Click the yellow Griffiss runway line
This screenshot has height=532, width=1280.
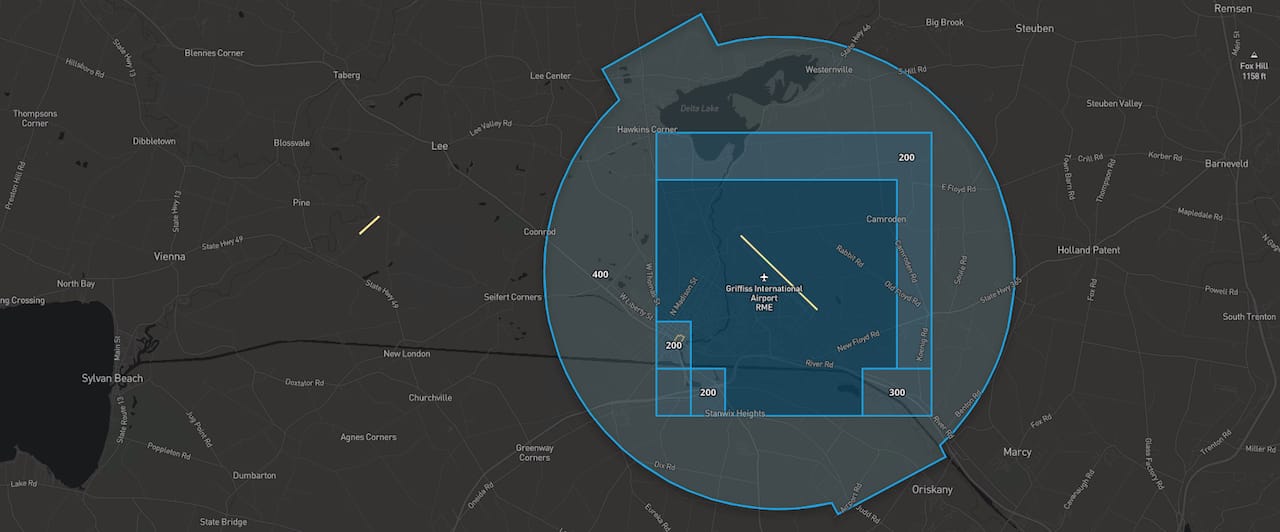tap(779, 273)
